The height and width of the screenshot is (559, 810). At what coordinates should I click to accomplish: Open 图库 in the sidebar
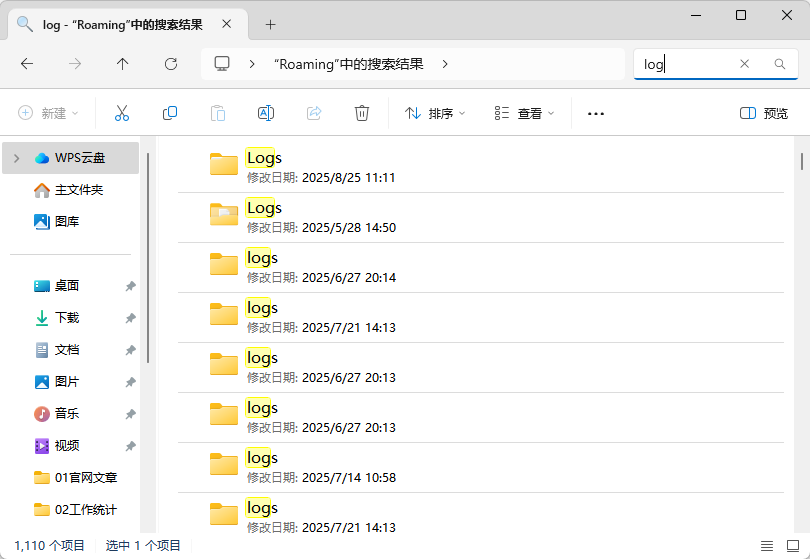pyautogui.click(x=70, y=222)
